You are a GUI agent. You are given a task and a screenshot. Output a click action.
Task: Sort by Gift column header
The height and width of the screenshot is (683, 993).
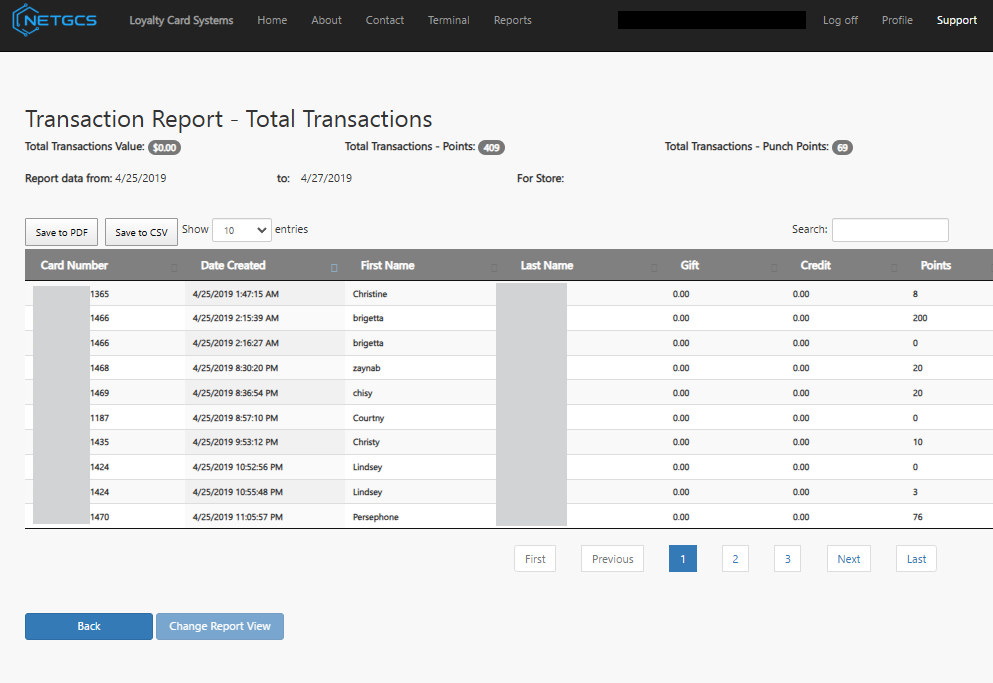689,266
